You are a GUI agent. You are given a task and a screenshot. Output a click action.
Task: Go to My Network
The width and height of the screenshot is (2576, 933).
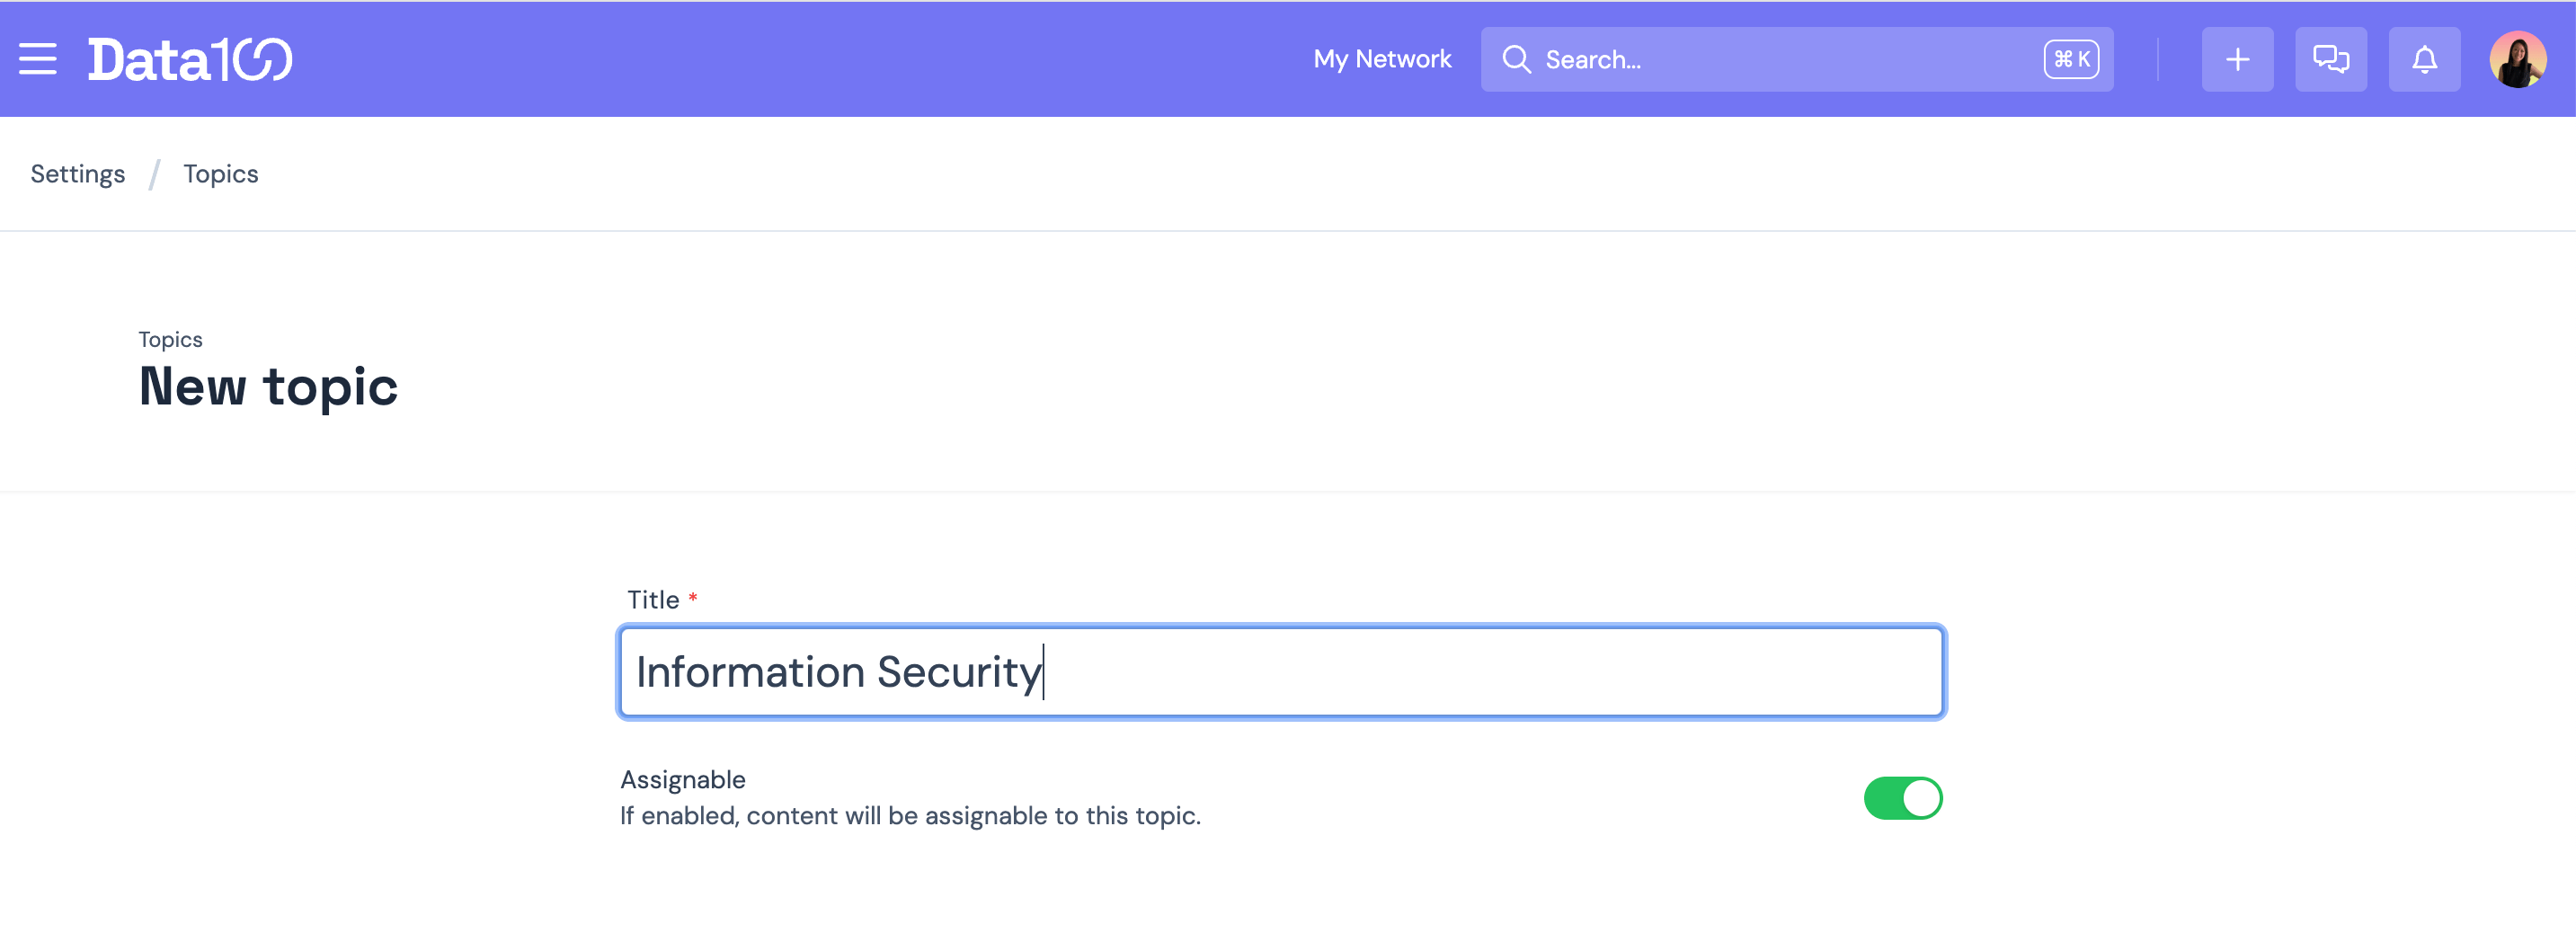(1382, 59)
